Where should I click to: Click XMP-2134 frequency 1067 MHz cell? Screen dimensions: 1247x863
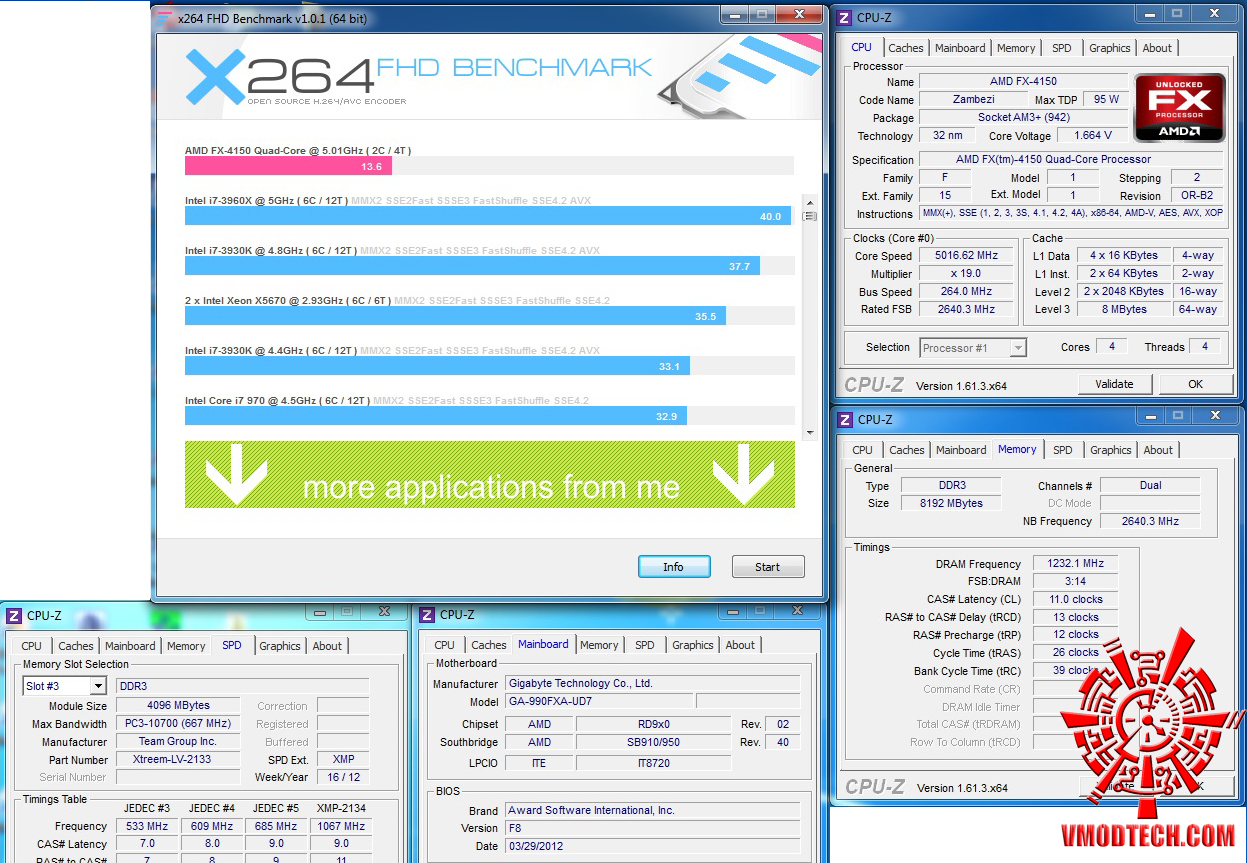point(341,827)
